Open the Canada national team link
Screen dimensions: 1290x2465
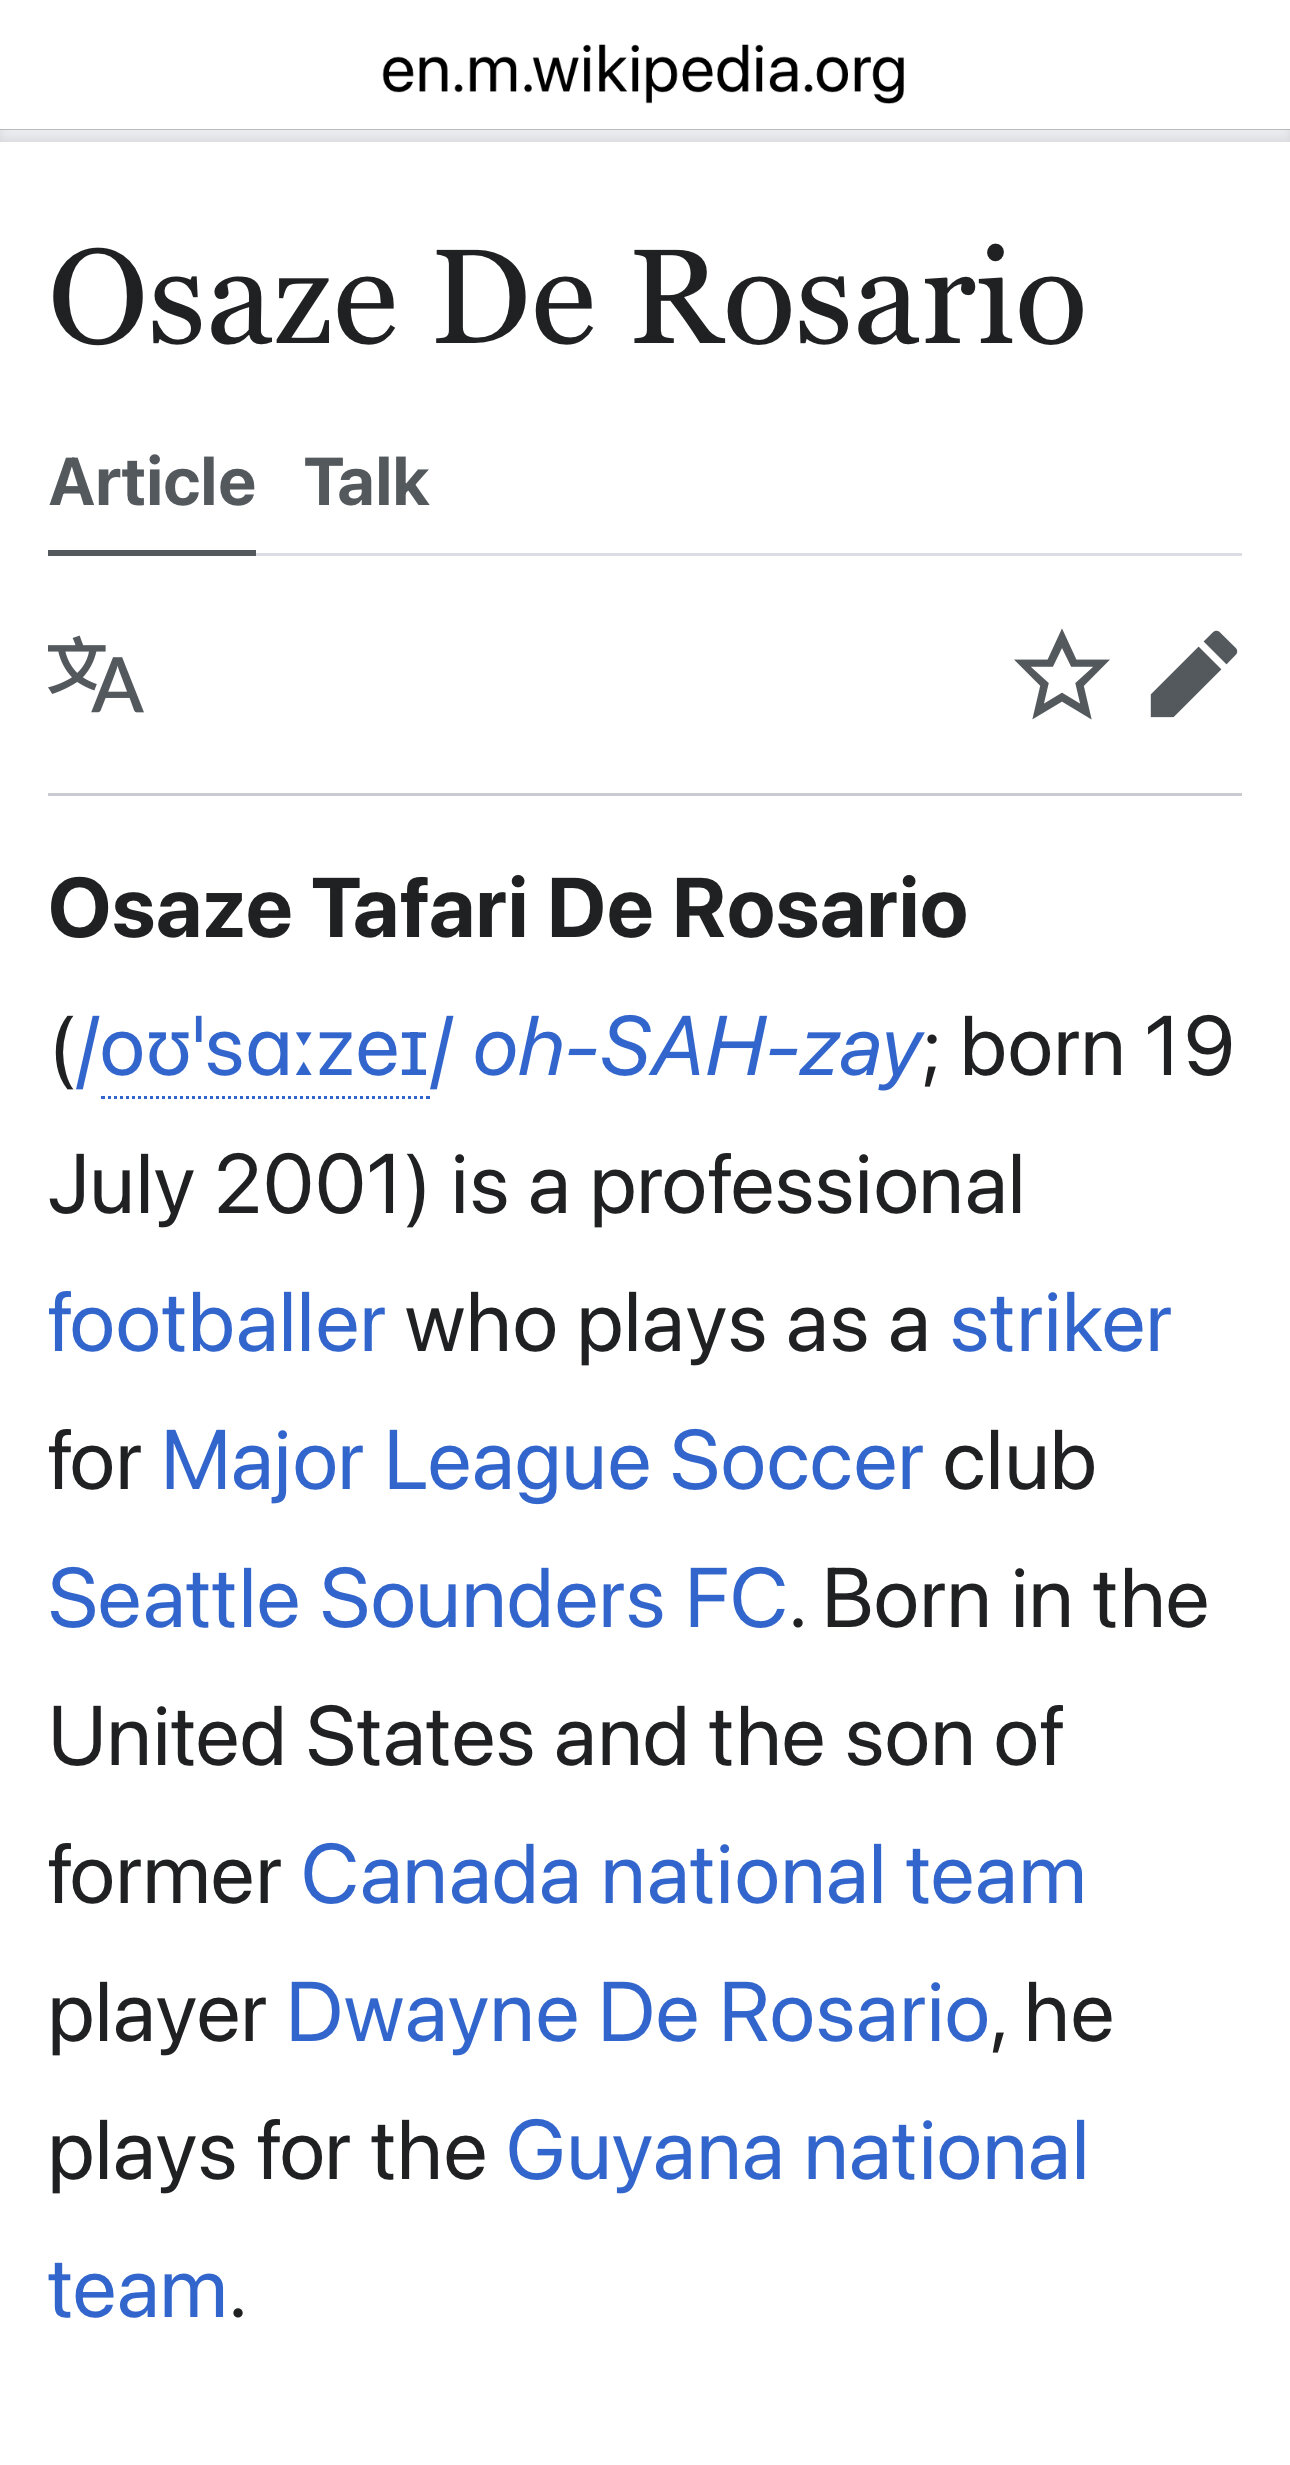pyautogui.click(x=693, y=1875)
